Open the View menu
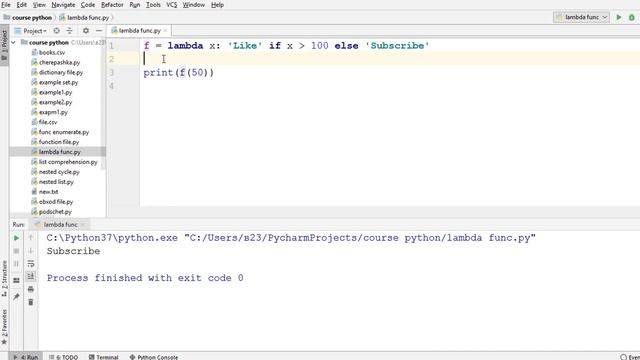 [39, 5]
